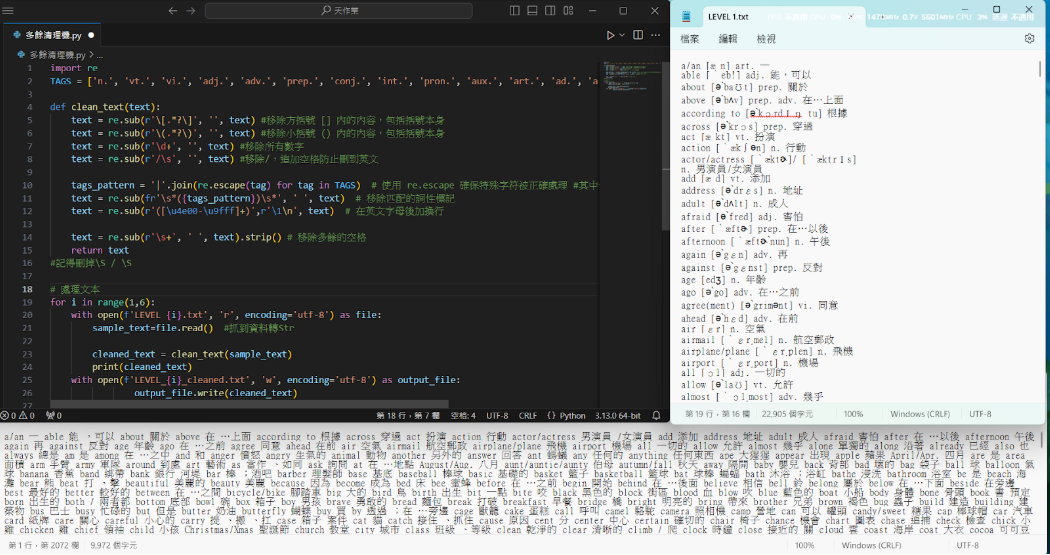Toggle the bottom panel layout icon
Screen dimensions: 1050x555
click(x=532, y=11)
